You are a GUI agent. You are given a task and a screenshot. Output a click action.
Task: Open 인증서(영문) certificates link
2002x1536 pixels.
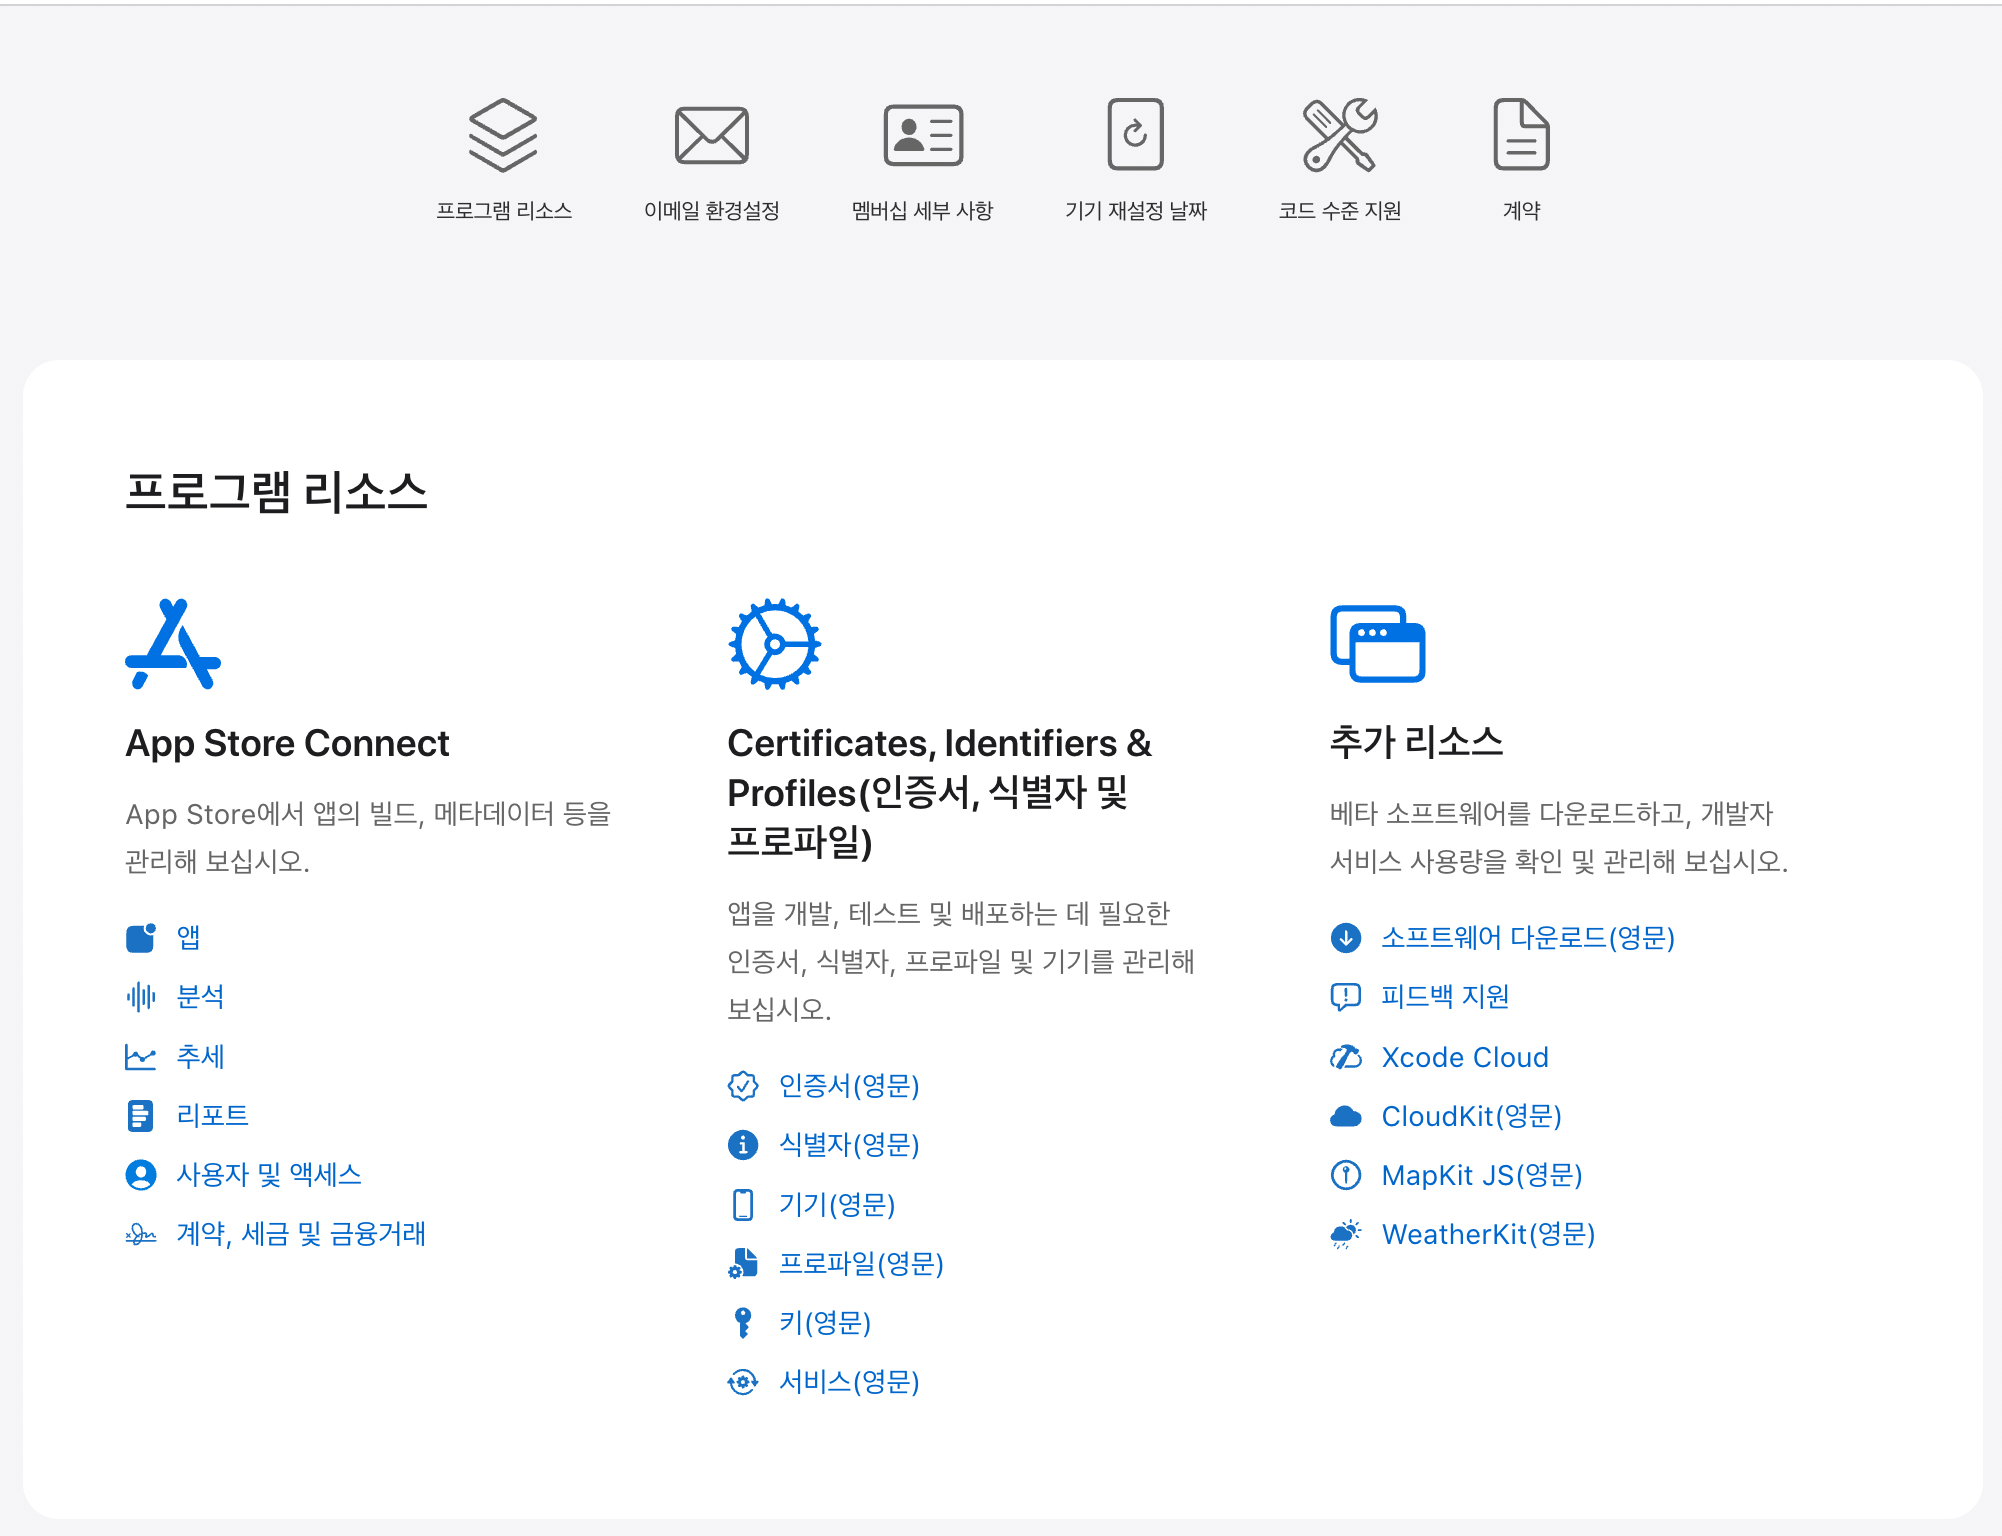click(848, 1086)
